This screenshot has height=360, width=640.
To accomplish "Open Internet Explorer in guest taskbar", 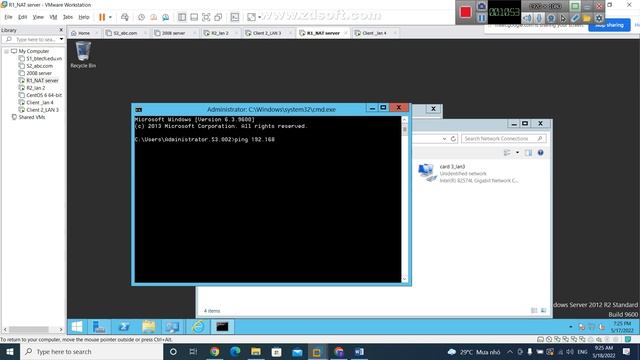I will (x=198, y=327).
